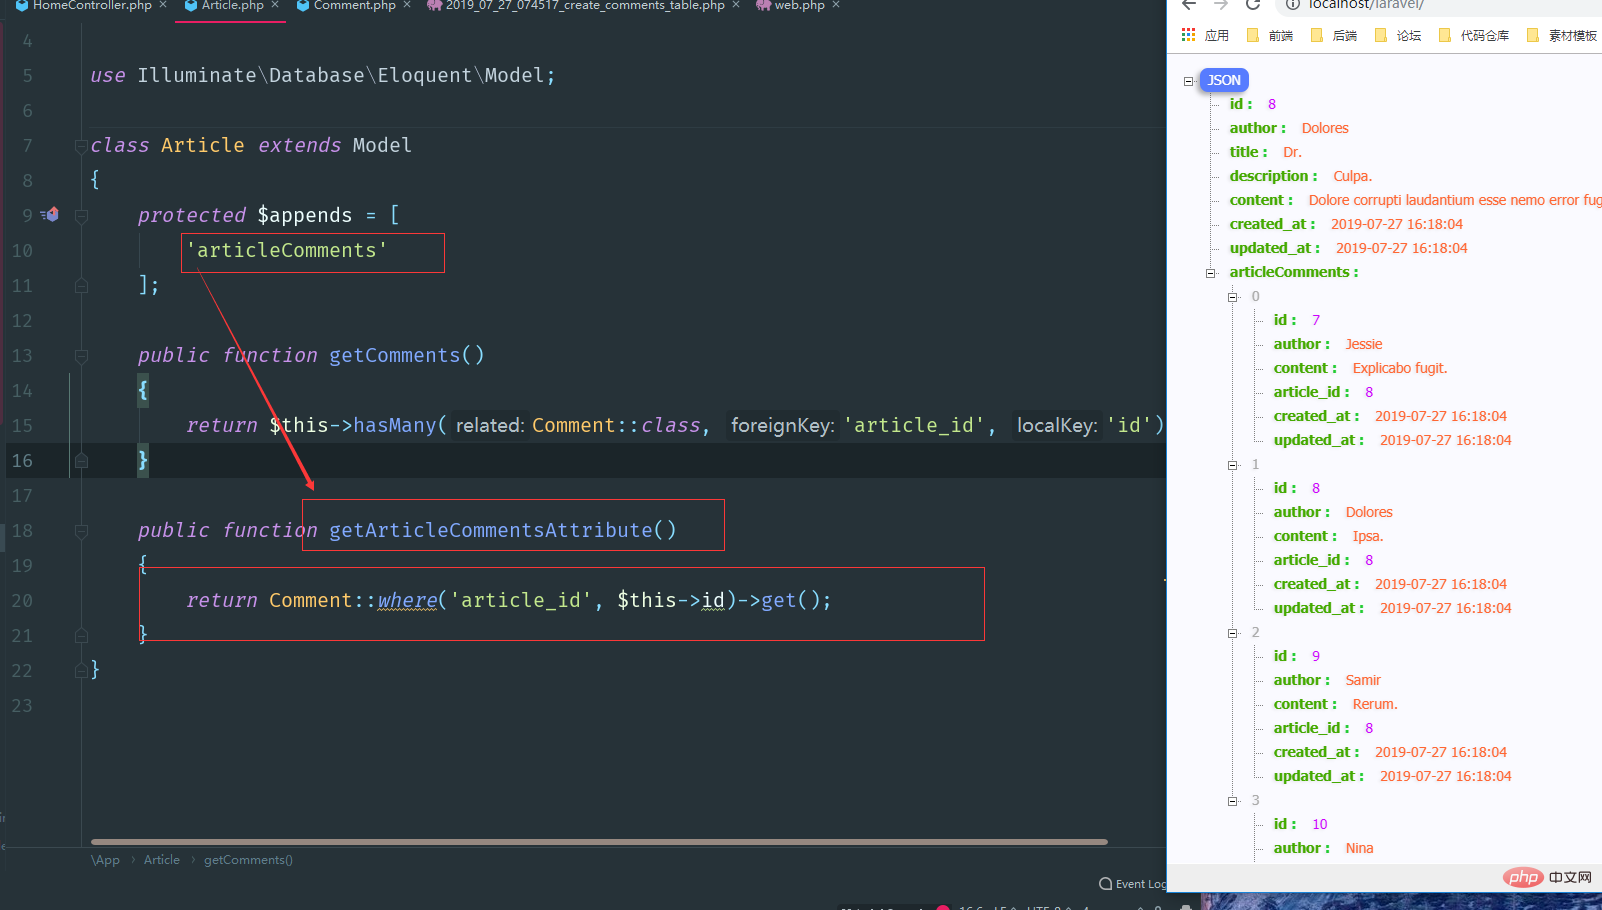Open the 素材模板 bookmark folder
This screenshot has width=1602, height=910.
pyautogui.click(x=1562, y=35)
